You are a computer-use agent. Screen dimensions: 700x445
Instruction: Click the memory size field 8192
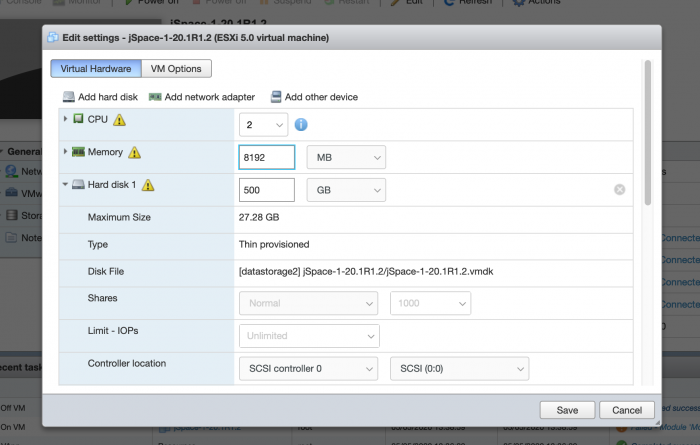click(267, 157)
